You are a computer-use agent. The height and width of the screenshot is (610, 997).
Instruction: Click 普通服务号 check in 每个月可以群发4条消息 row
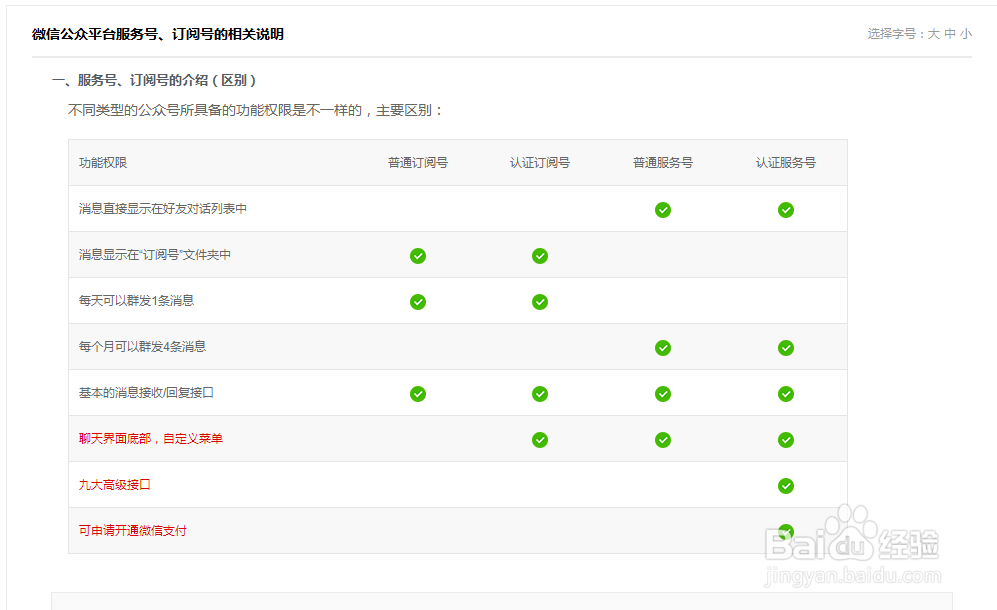click(663, 348)
